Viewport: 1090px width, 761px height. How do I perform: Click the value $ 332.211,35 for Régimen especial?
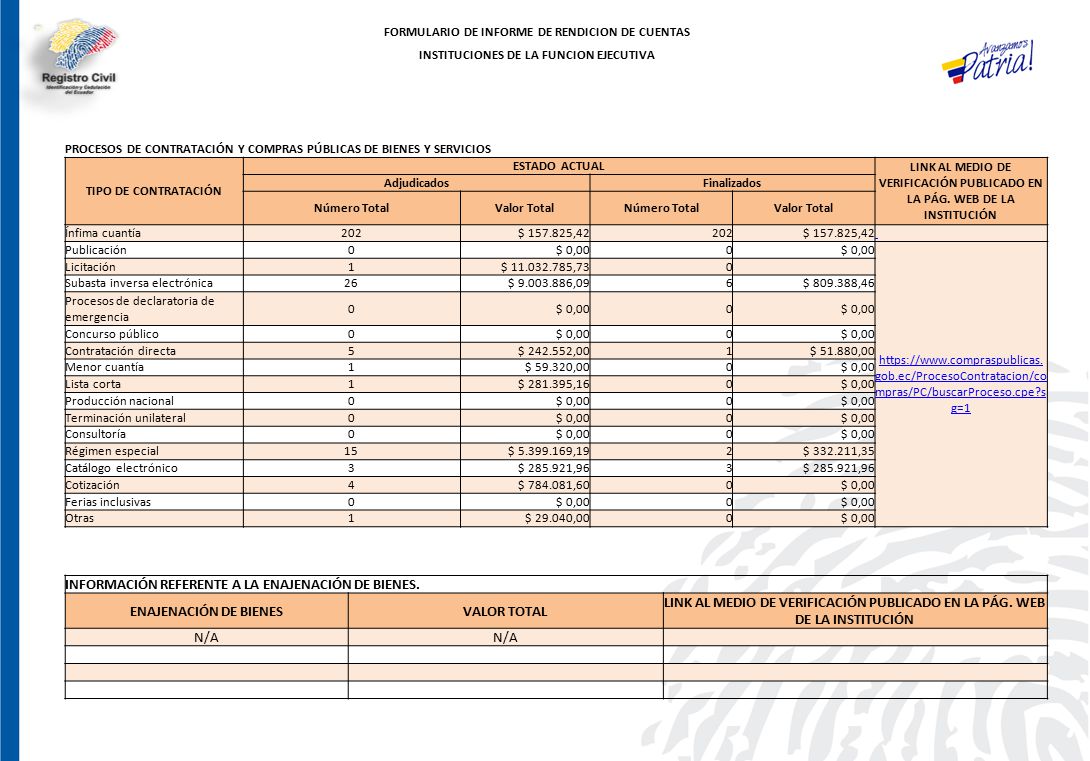coord(838,451)
